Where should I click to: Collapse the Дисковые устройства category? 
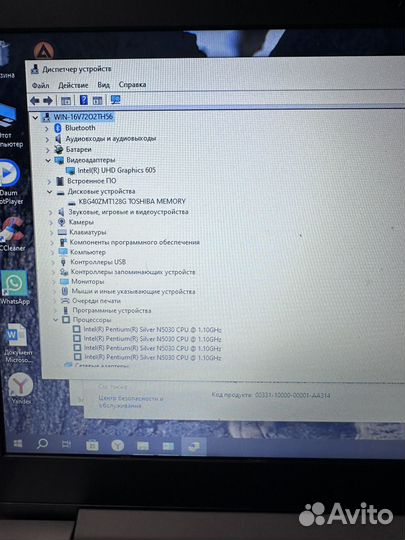pos(50,192)
